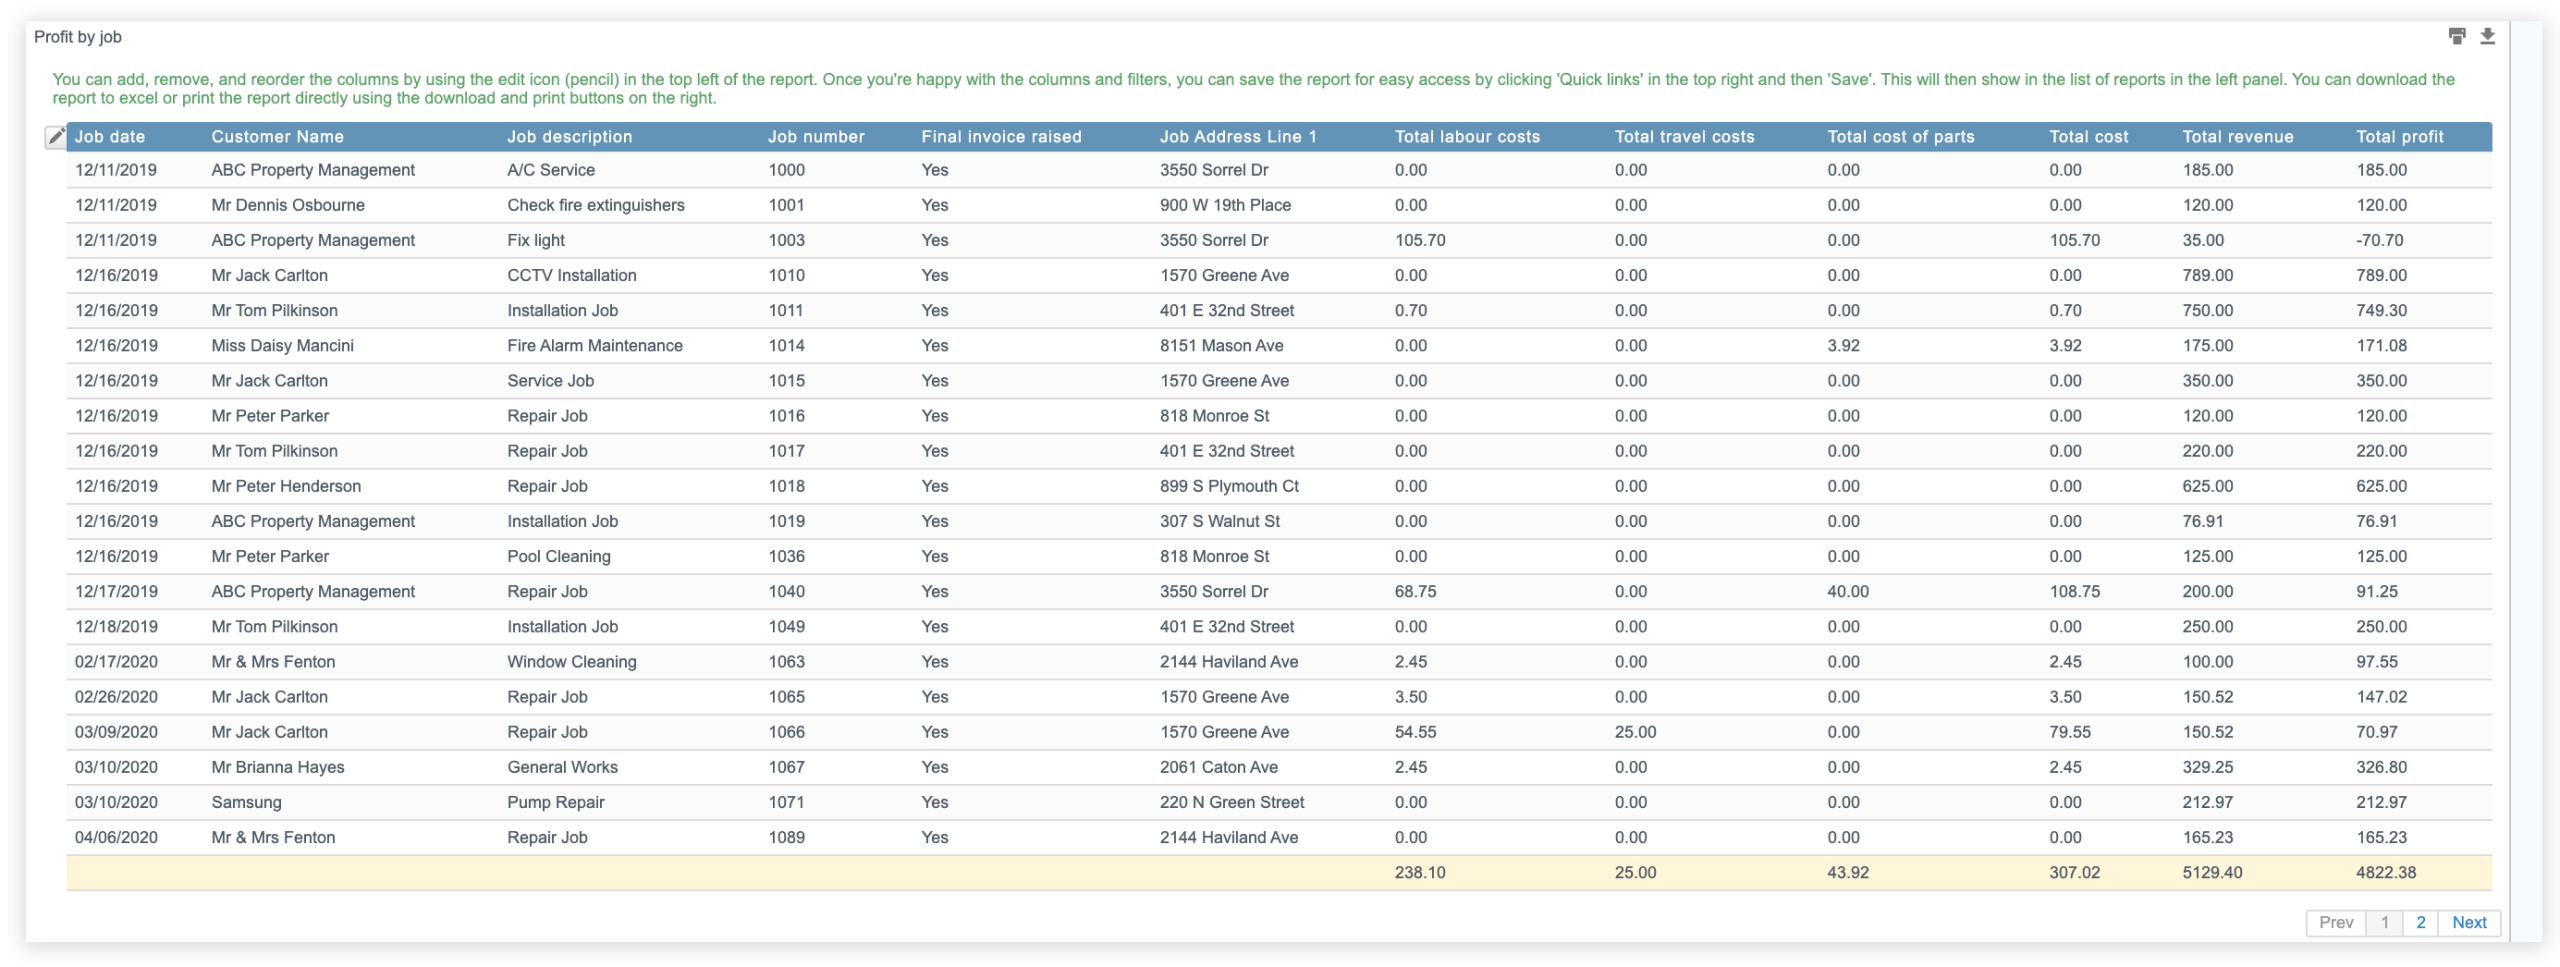Click the Total profit column header
The height and width of the screenshot is (967, 2560).
pos(2399,137)
